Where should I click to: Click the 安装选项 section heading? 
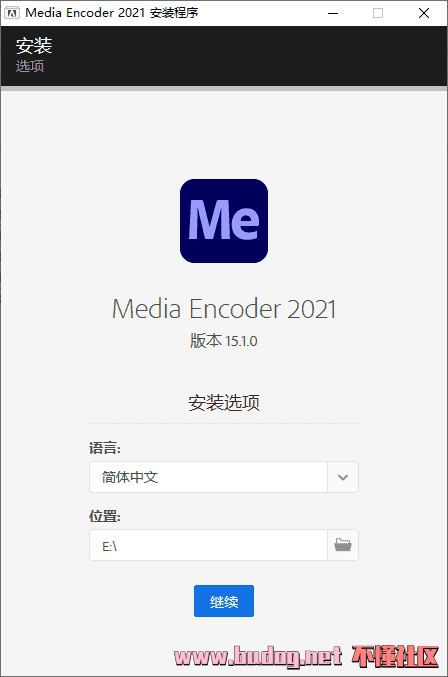click(x=224, y=402)
